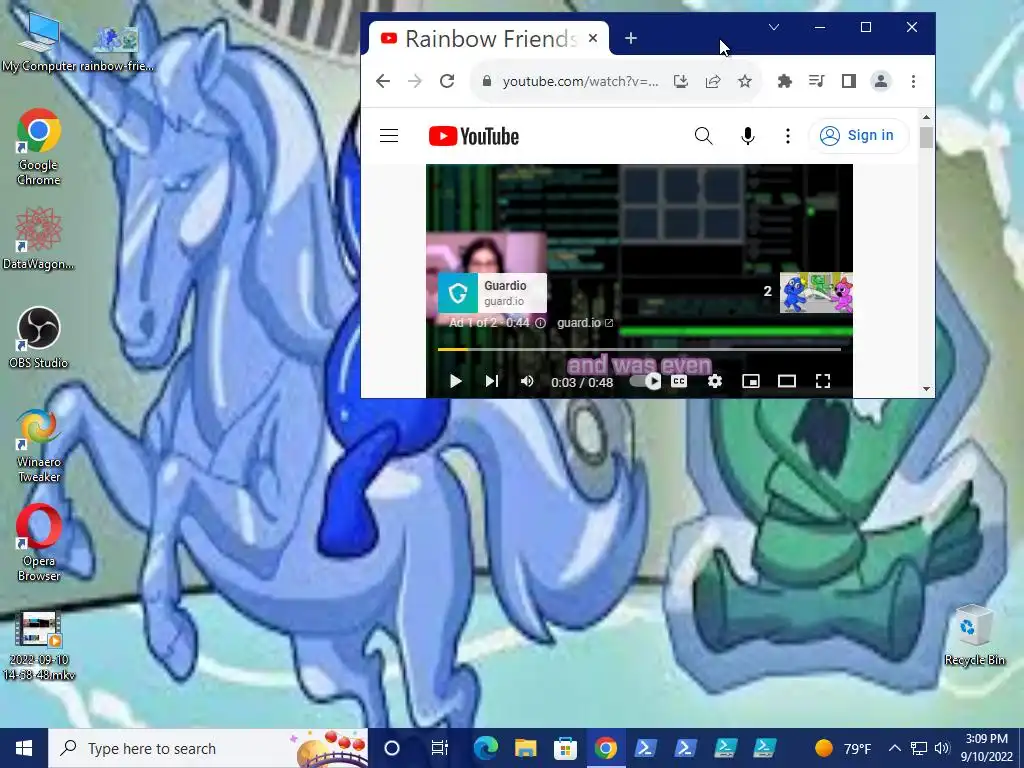Select the Winaero Tweaker desktop shortcut
This screenshot has height=768, width=1024.
39,447
